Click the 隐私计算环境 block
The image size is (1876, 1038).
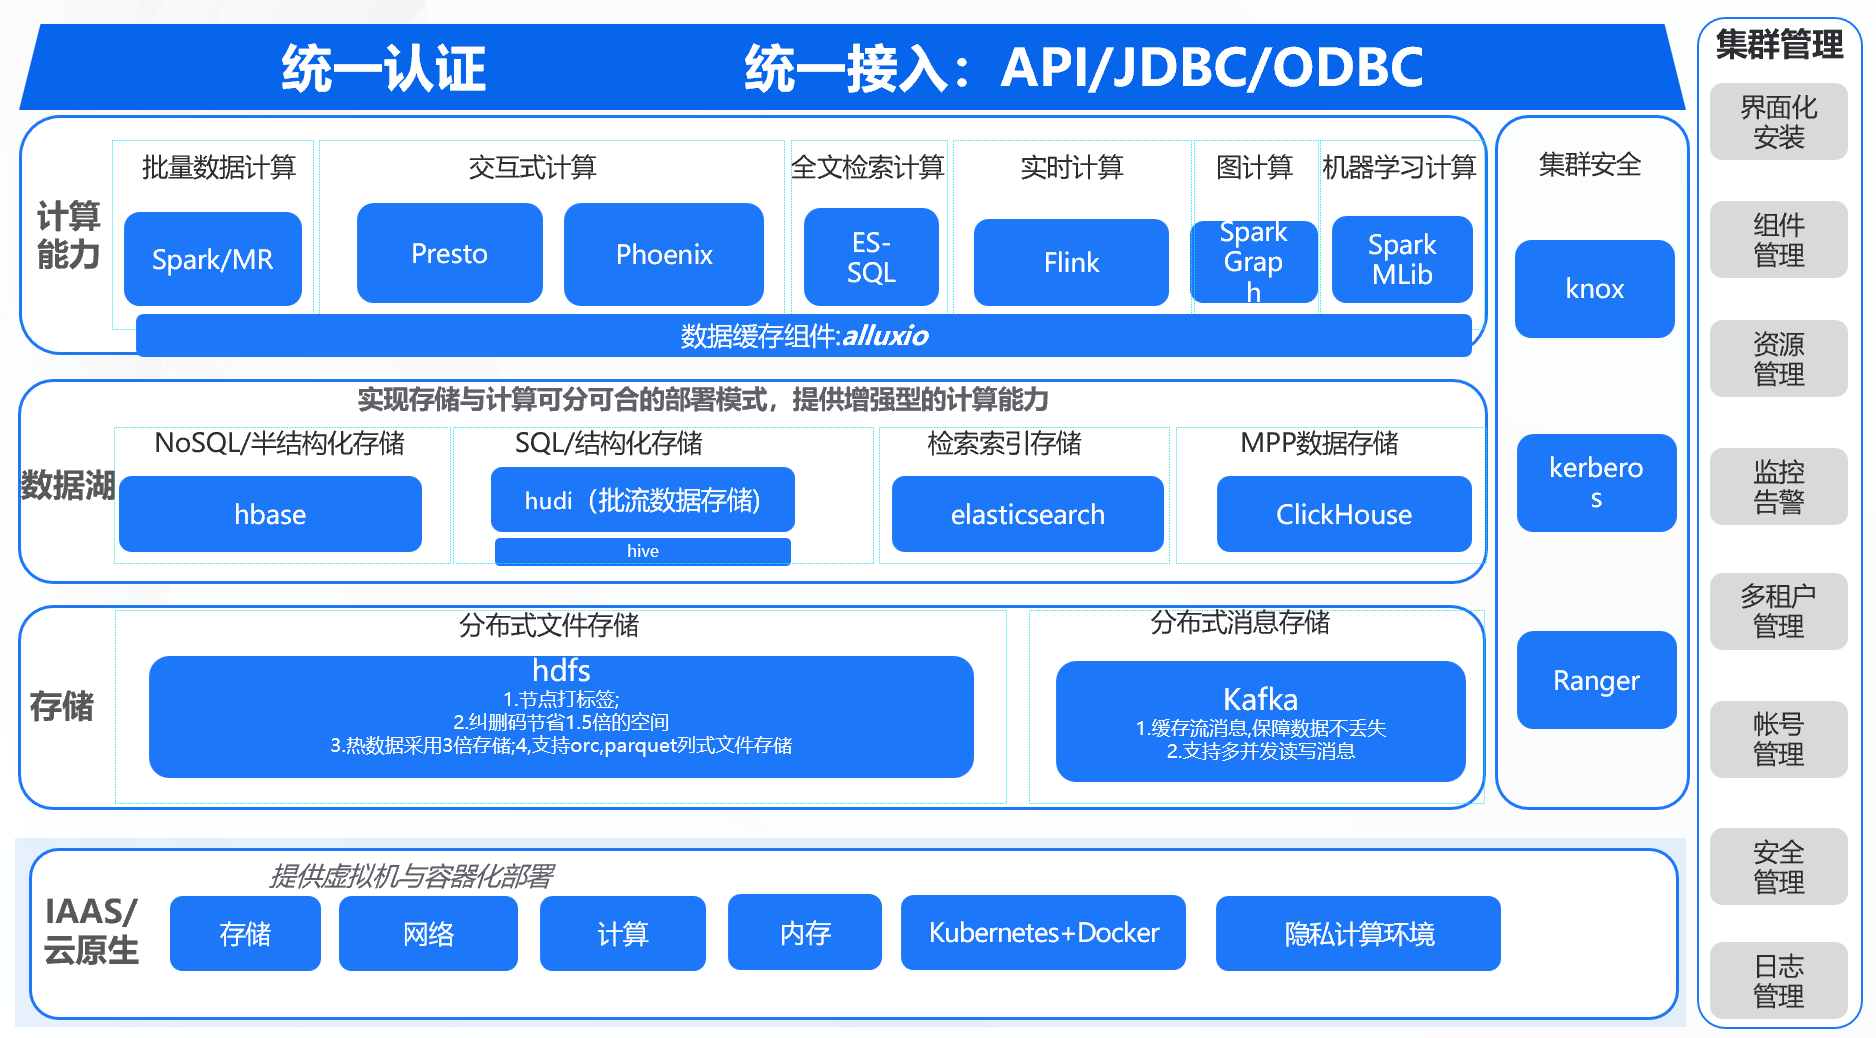[1358, 933]
